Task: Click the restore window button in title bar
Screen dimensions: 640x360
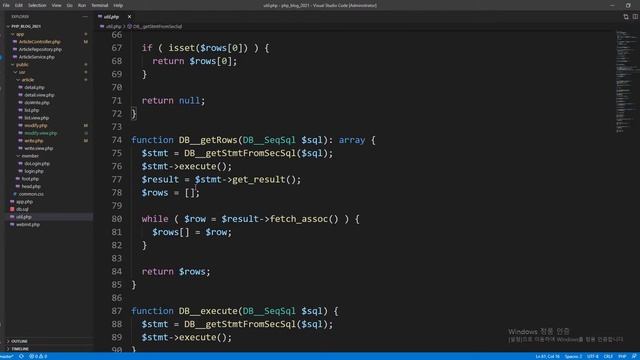Action: pyautogui.click(x=628, y=5)
